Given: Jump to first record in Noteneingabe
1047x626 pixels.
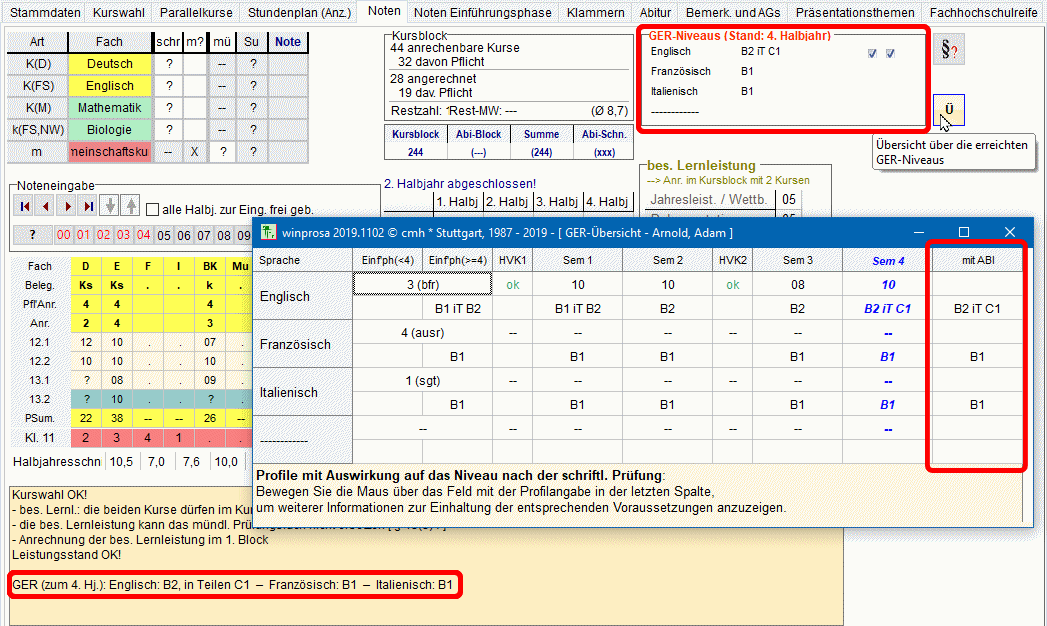Looking at the screenshot, I should (24, 207).
